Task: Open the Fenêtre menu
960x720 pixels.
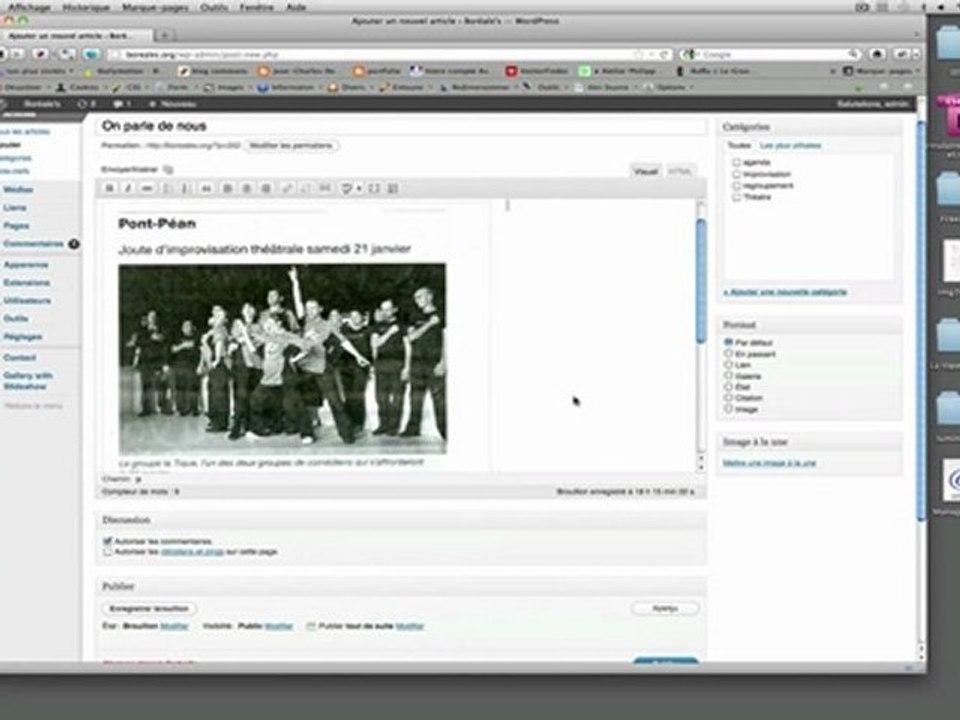Action: pos(257,7)
